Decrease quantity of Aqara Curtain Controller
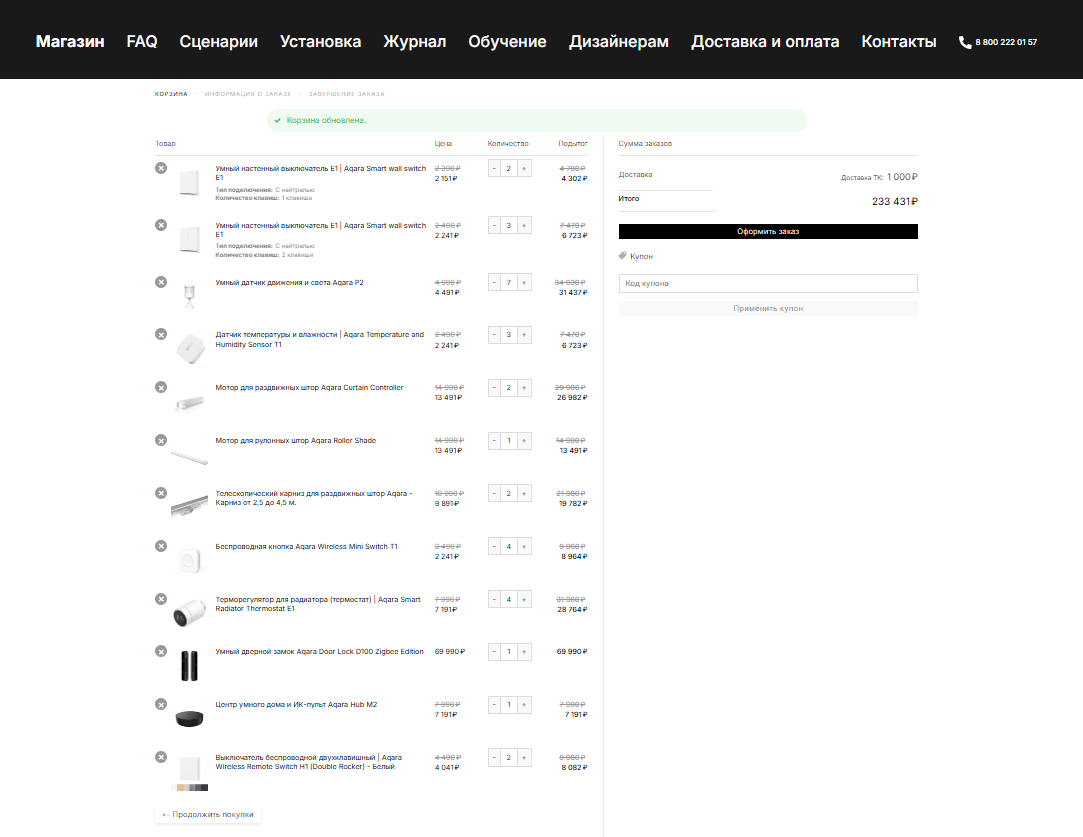Image resolution: width=1083 pixels, height=837 pixels. [495, 388]
